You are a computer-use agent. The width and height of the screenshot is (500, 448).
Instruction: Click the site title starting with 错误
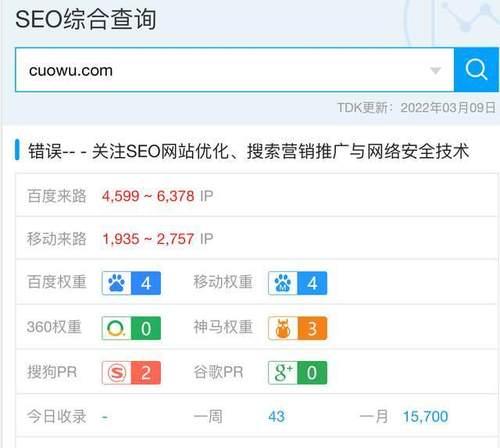[x=248, y=151]
